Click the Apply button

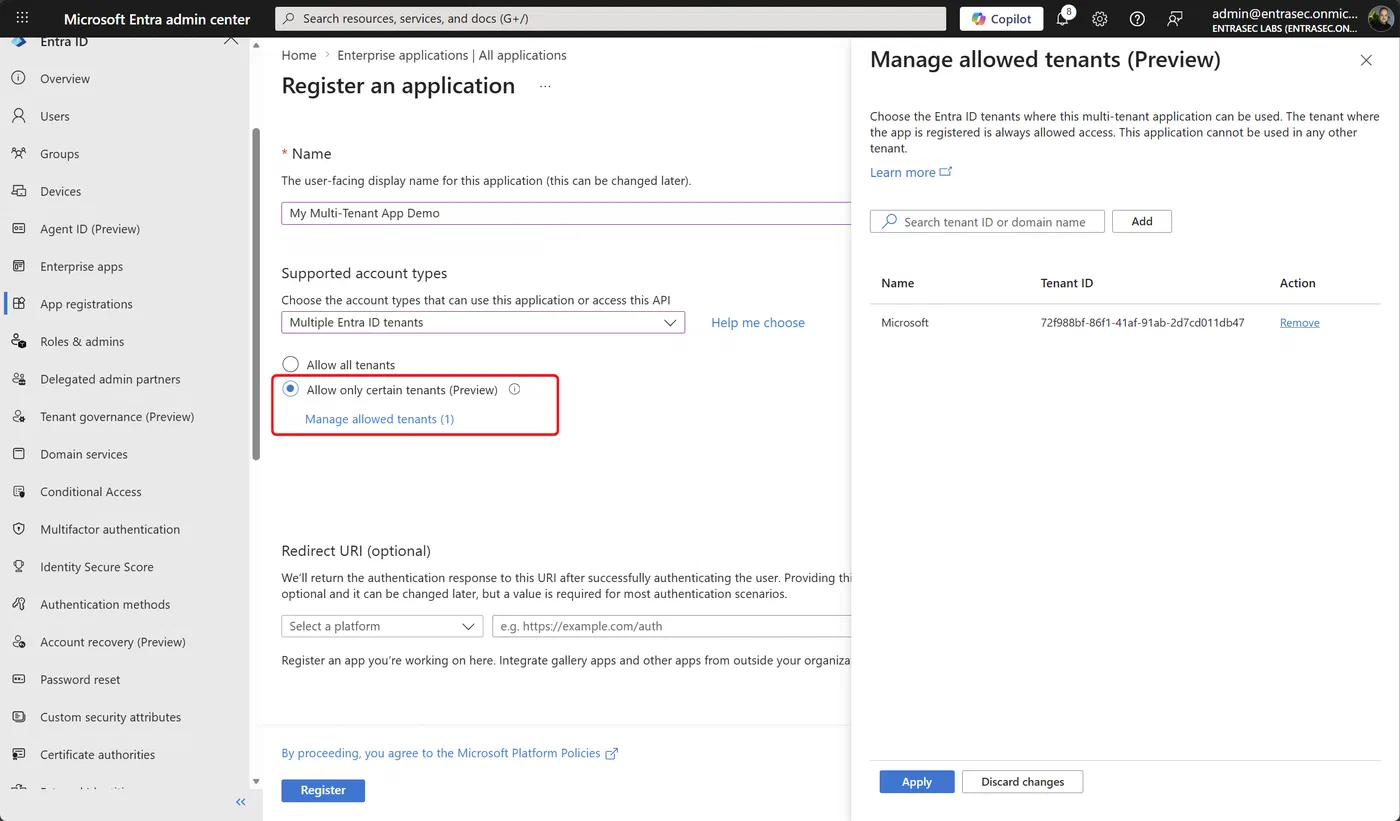(x=917, y=782)
